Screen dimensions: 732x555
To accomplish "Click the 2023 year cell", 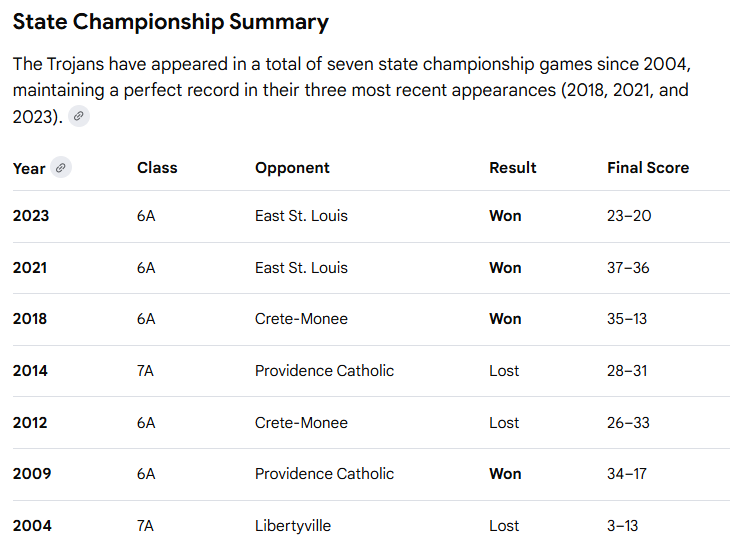I will (x=31, y=216).
